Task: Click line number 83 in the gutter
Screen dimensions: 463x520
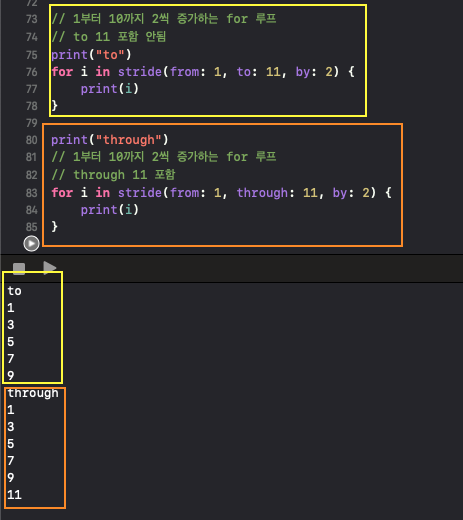Action: 32,193
